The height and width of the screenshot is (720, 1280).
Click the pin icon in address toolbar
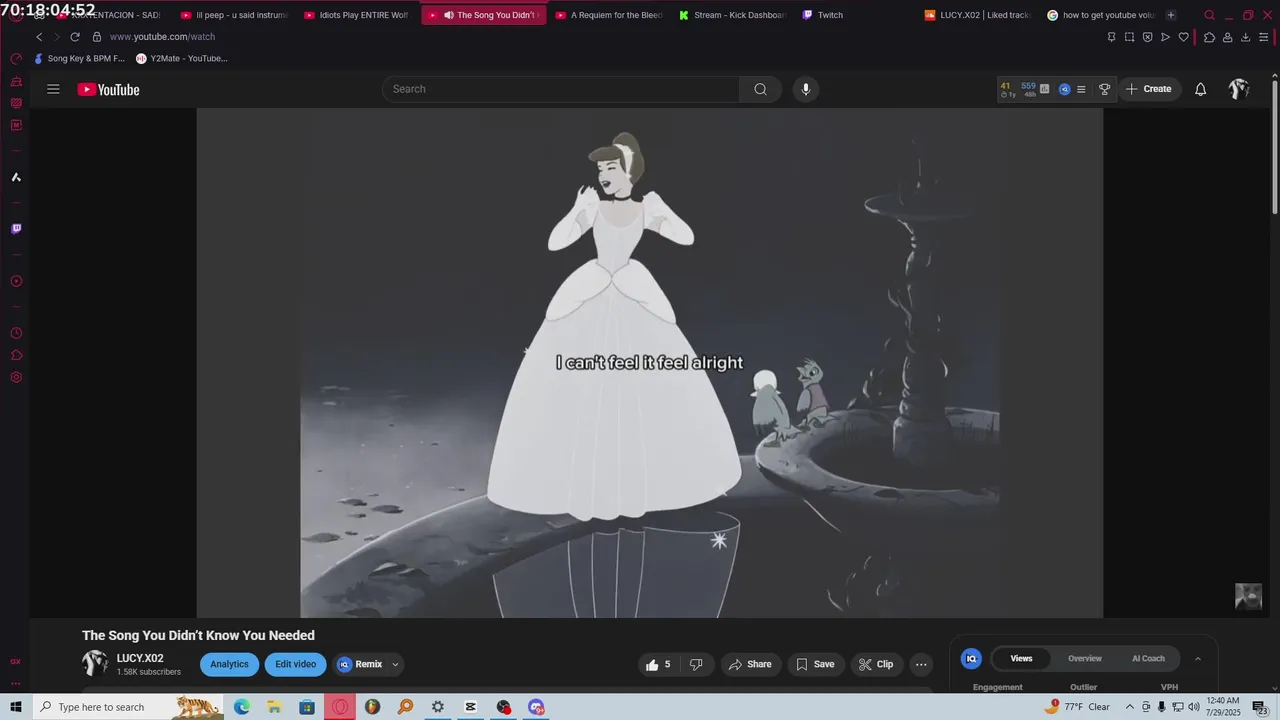1111,37
